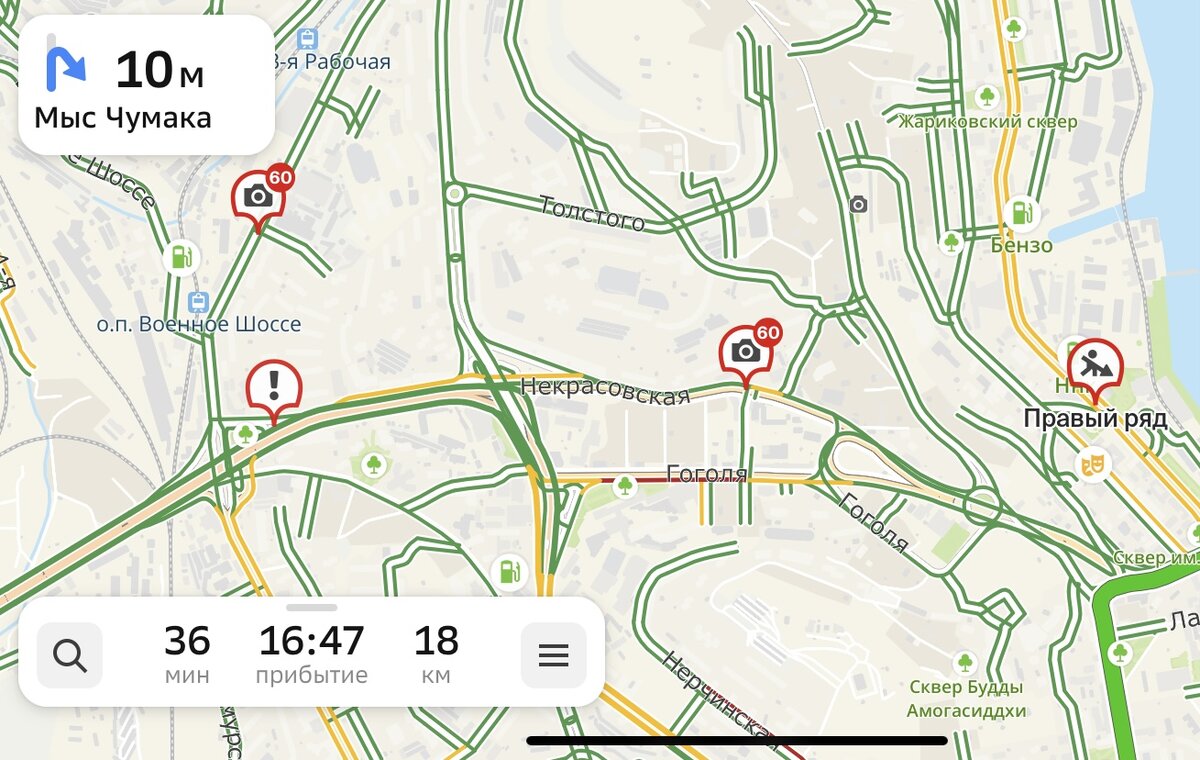This screenshot has height=760, width=1200.
Task: Select the exclamation warning marker
Action: point(274,391)
